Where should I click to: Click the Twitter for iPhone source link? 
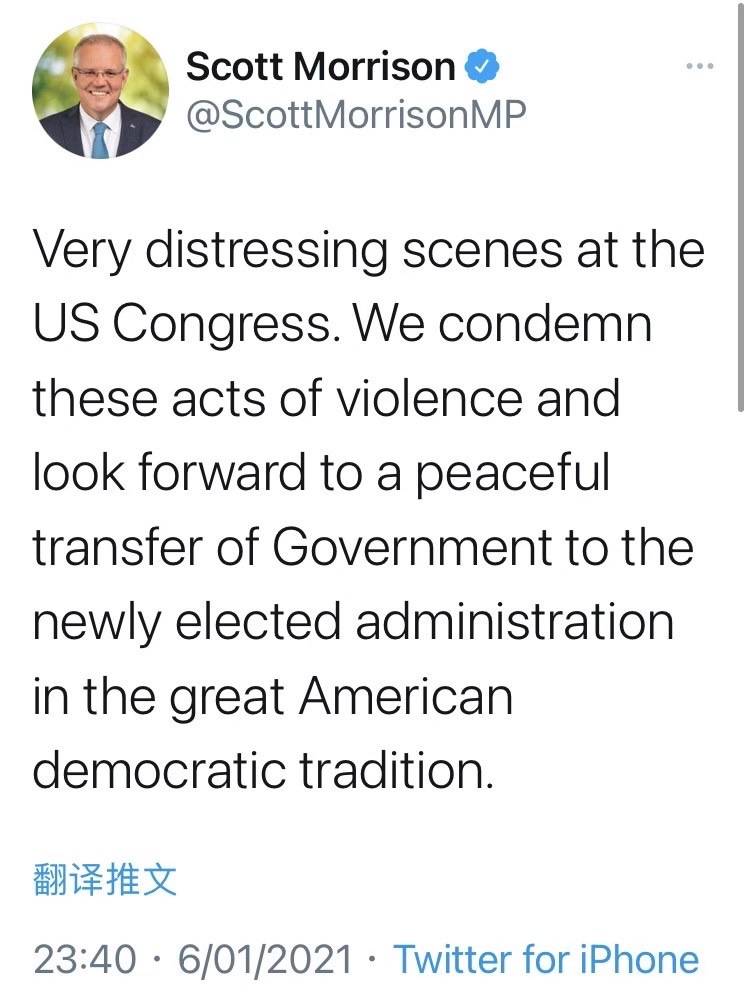click(546, 959)
